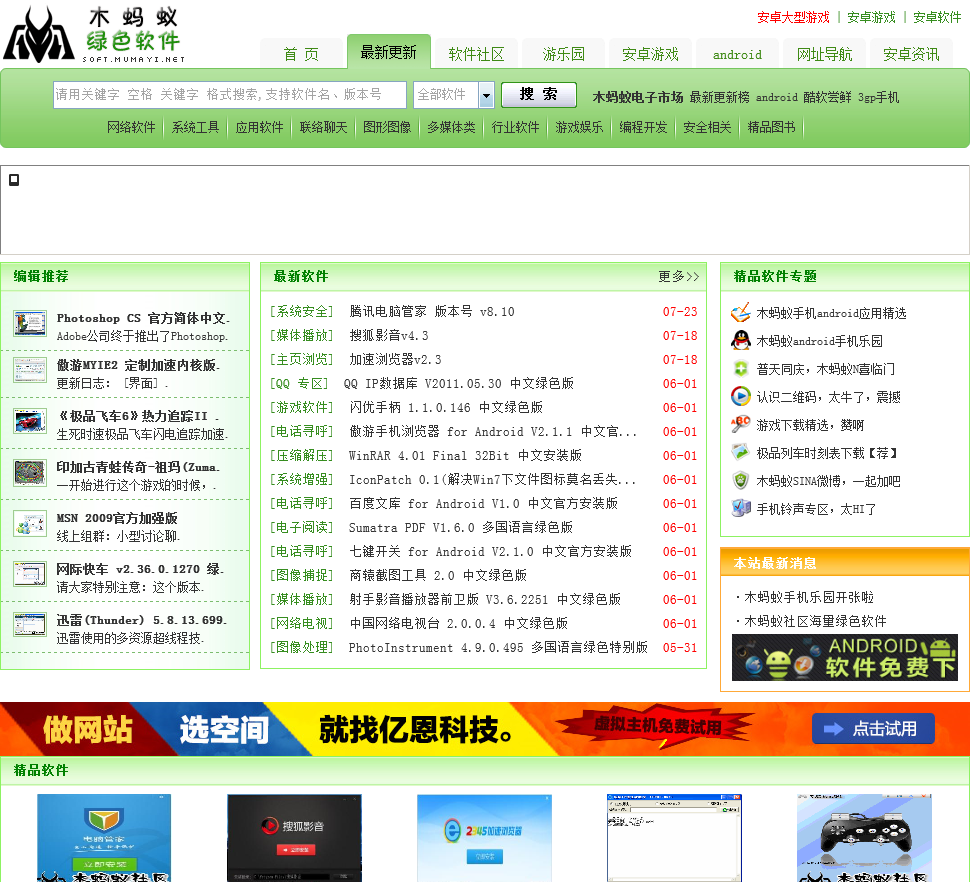Click the 木蚂蚁 绿色软件 logo
The height and width of the screenshot is (882, 970).
point(94,35)
